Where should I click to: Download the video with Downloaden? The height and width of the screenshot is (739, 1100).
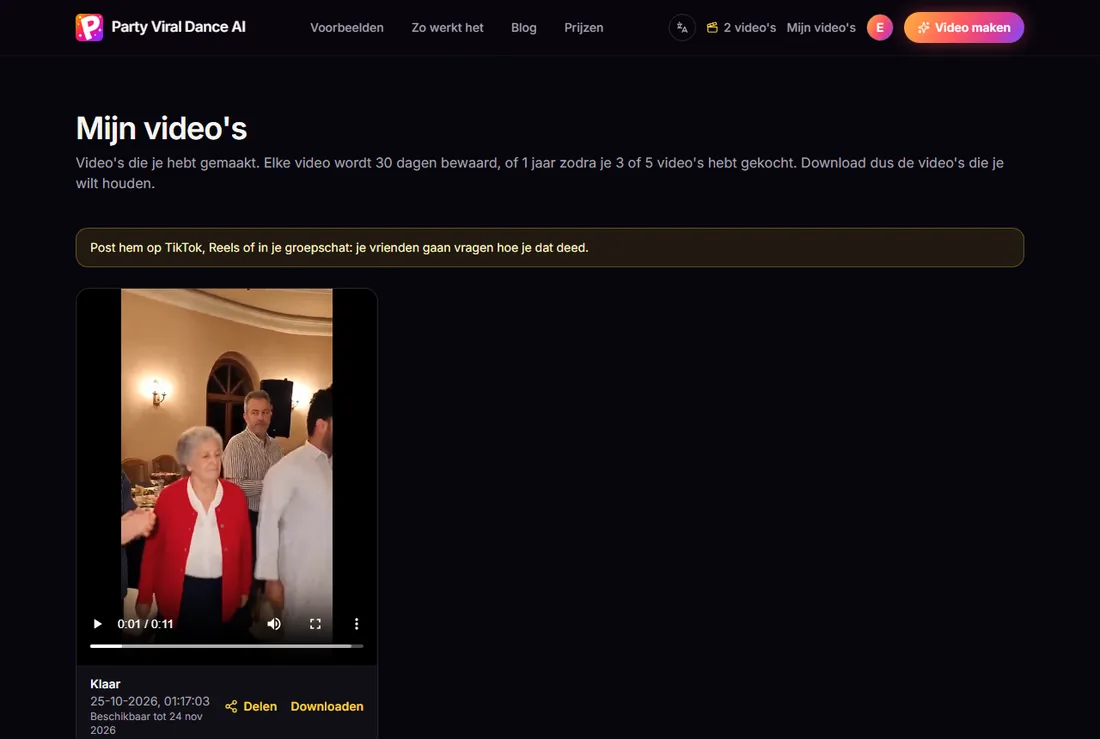(327, 707)
